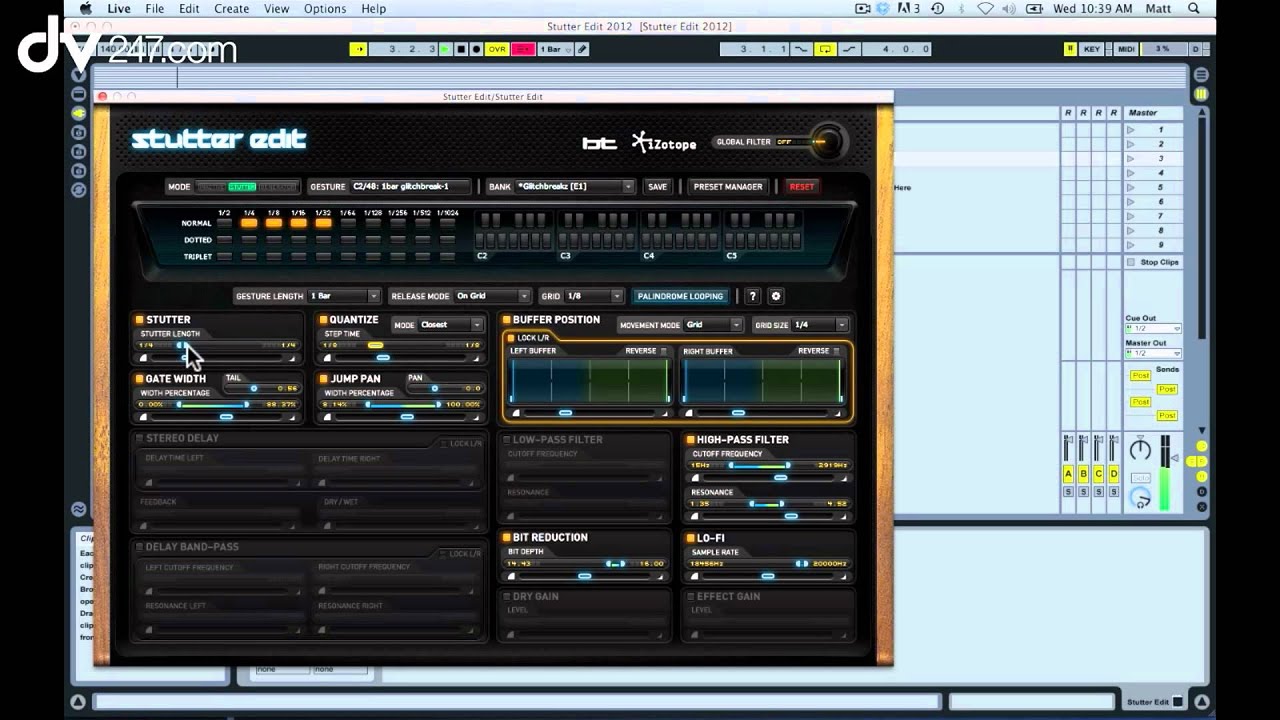The height and width of the screenshot is (720, 1280).
Task: Open the Movement Mode Grid dropdown
Action: pos(713,325)
